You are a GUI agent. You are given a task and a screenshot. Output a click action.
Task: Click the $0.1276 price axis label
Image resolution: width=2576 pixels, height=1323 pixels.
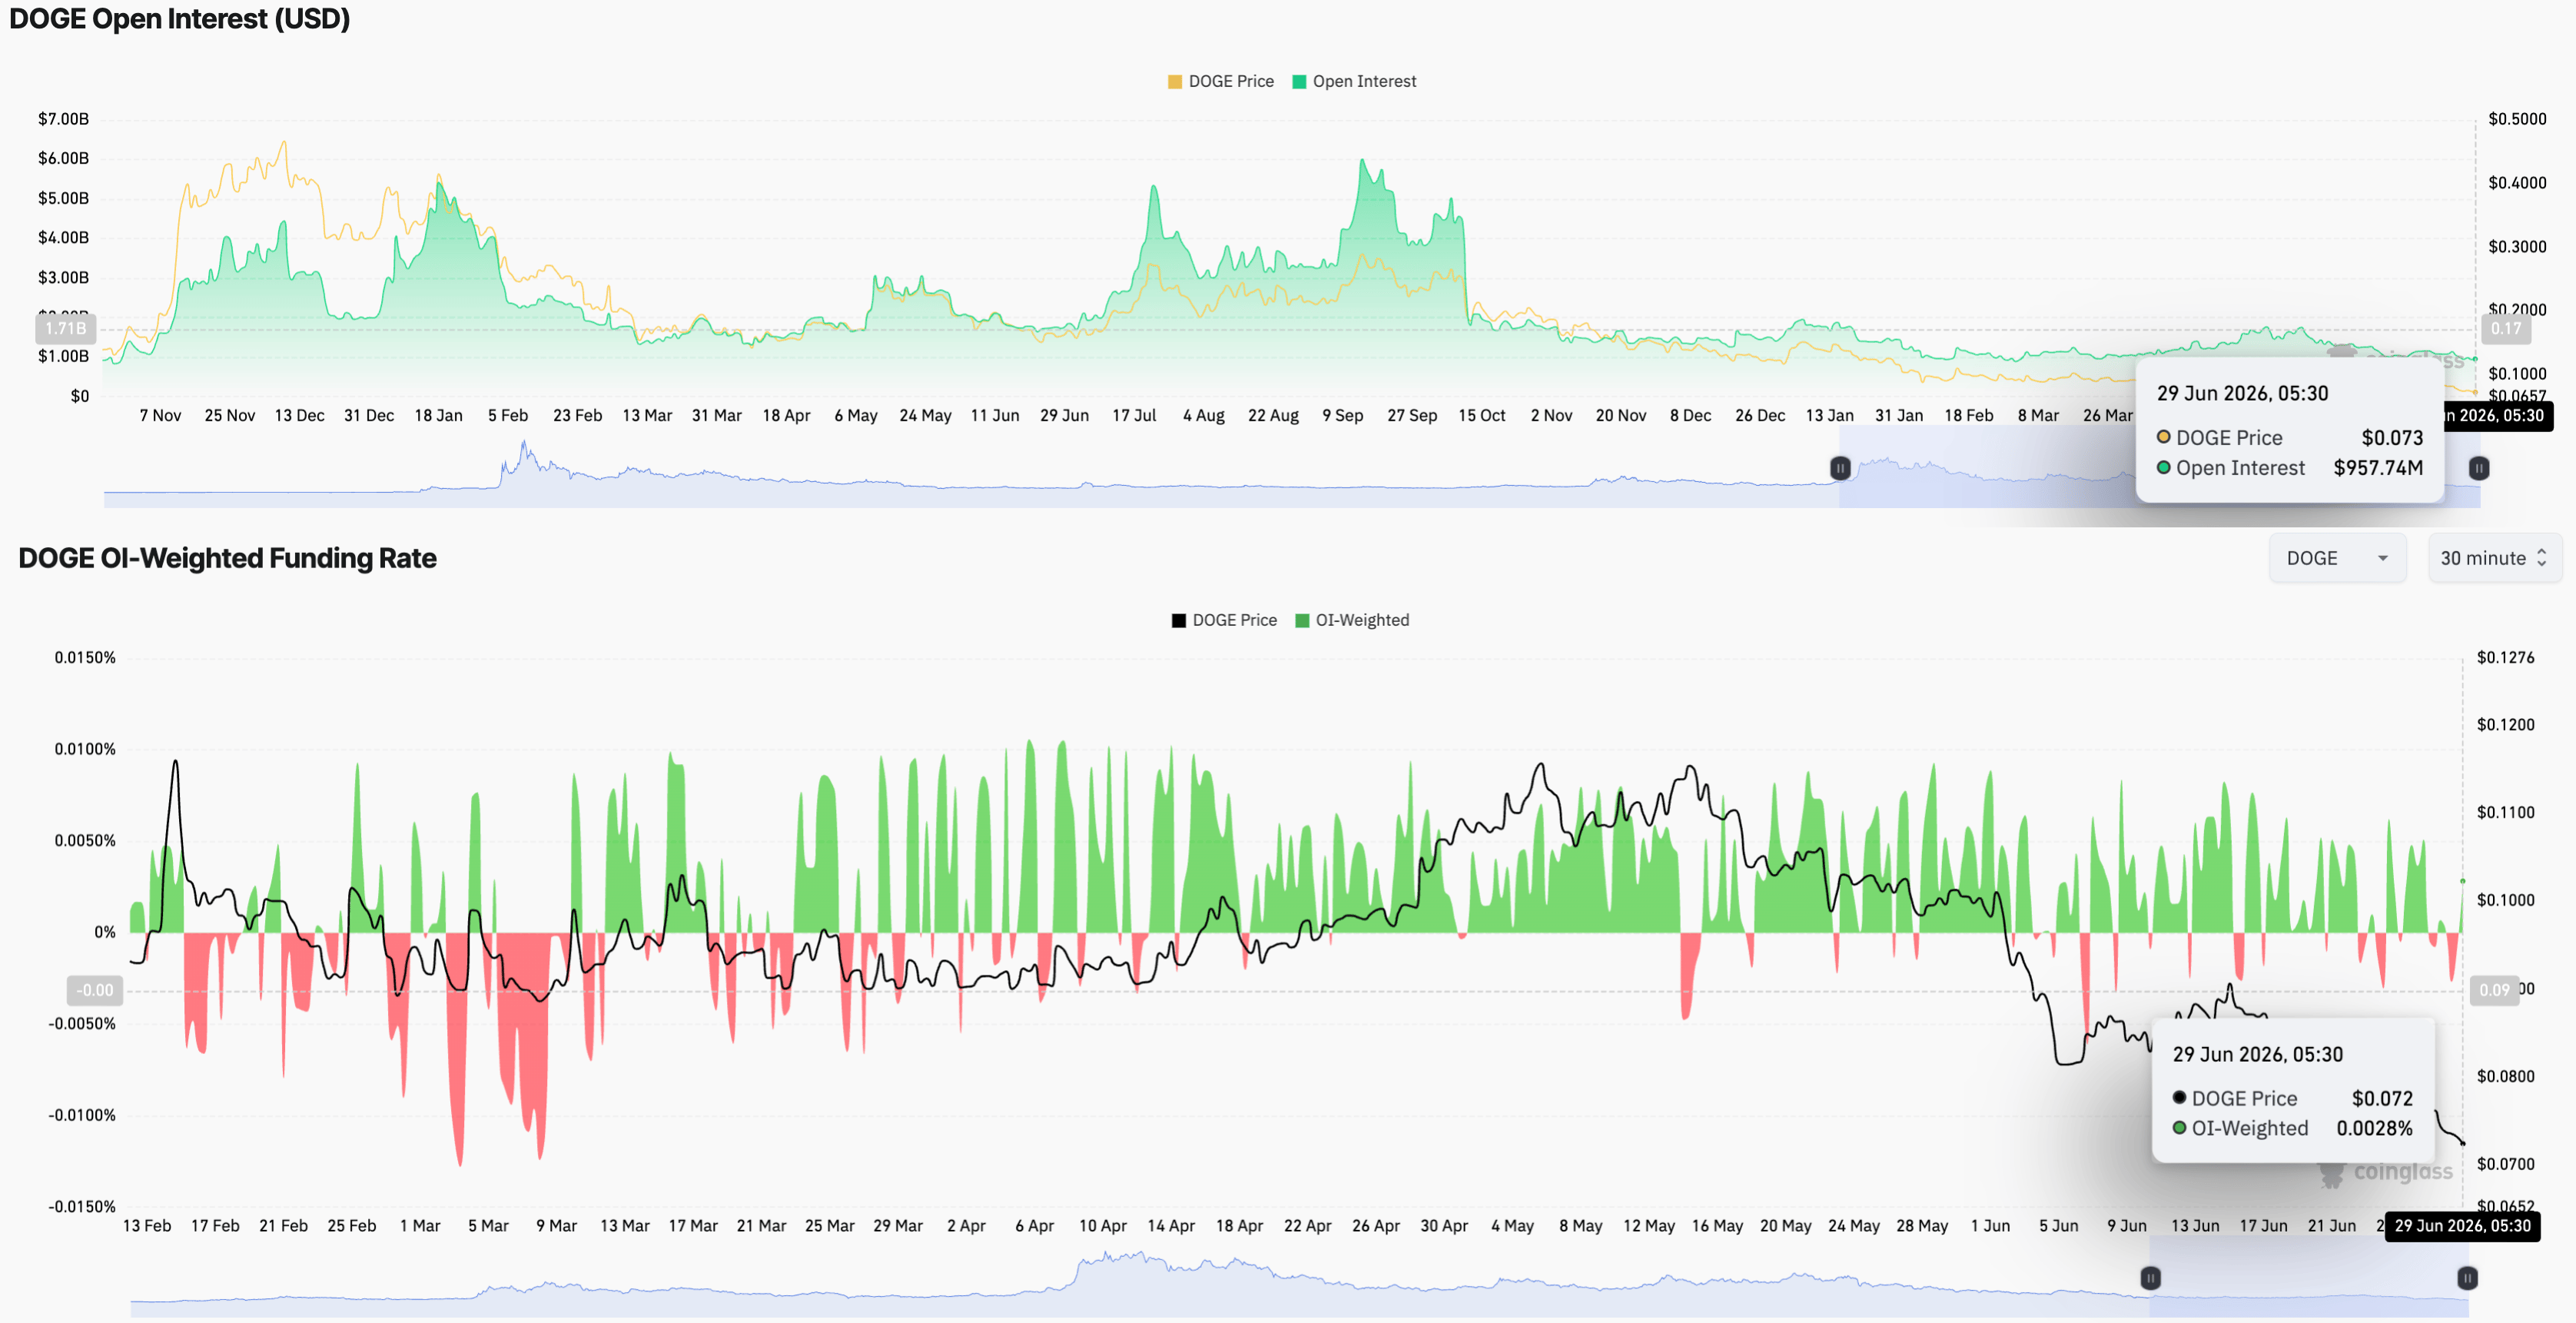tap(2506, 657)
